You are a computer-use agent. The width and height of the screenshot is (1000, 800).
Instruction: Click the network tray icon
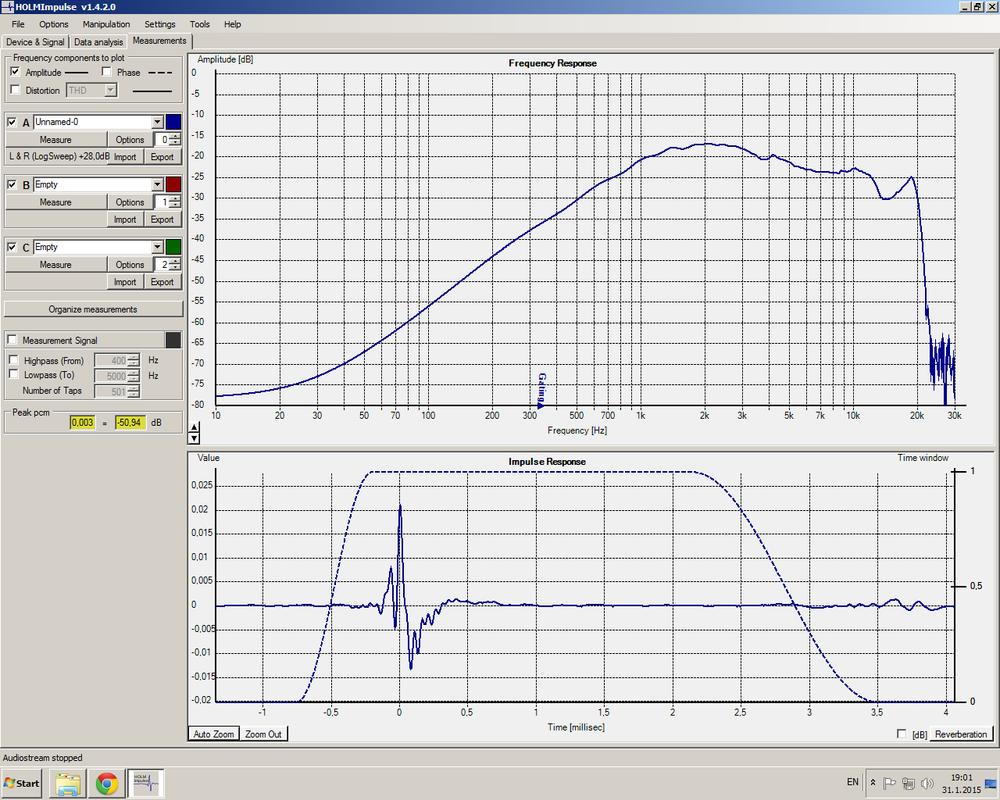[x=908, y=783]
